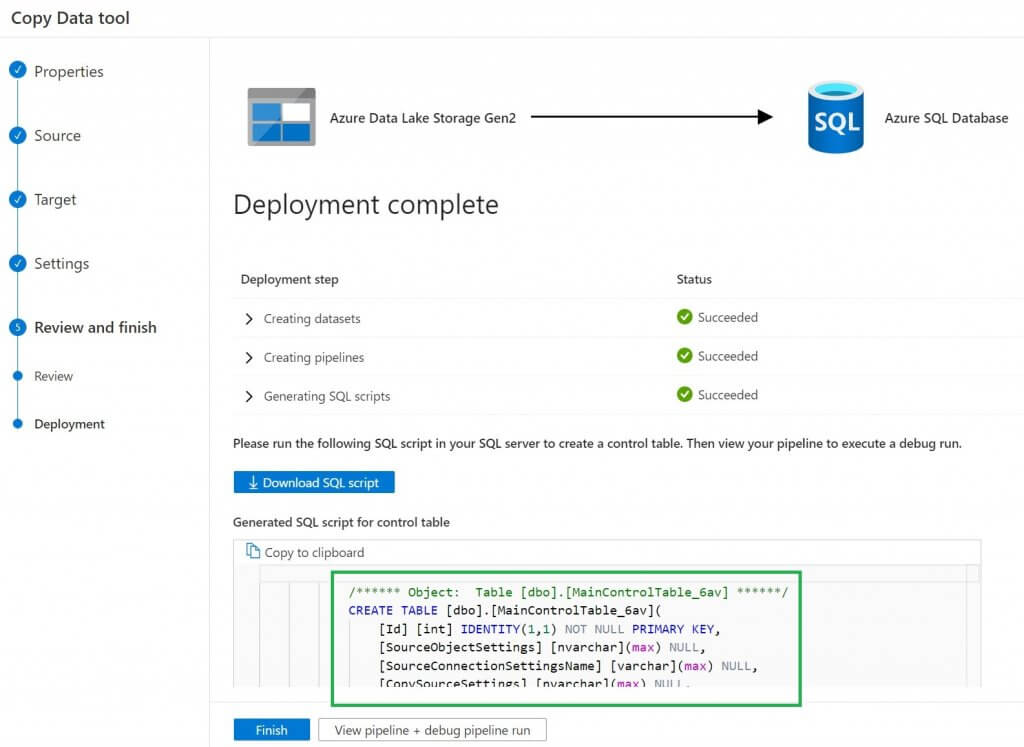Viewport: 1024px width, 747px height.
Task: Expand the Creating pipelines step
Action: click(x=249, y=358)
